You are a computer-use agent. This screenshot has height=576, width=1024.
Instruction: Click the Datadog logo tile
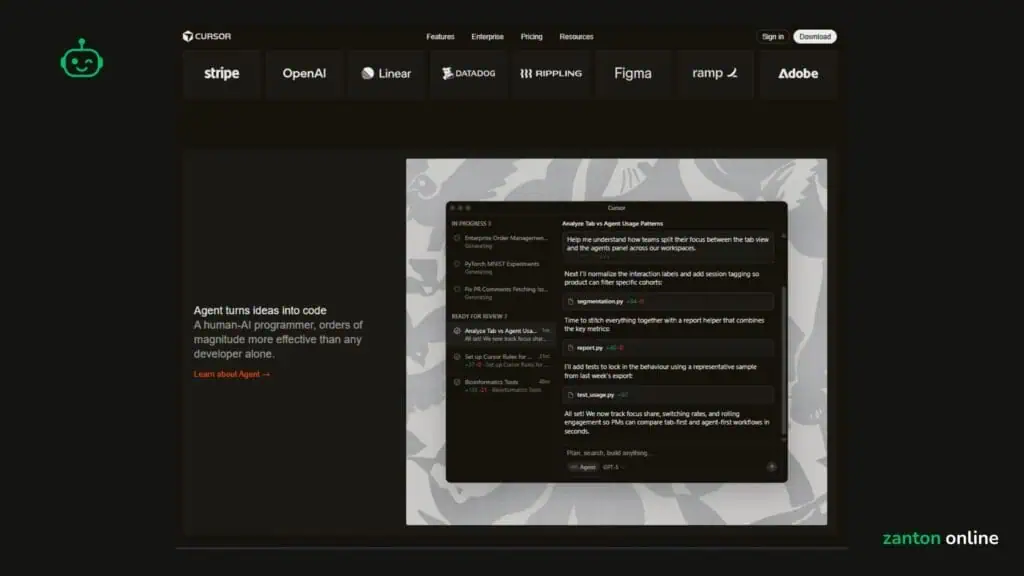[x=469, y=74]
